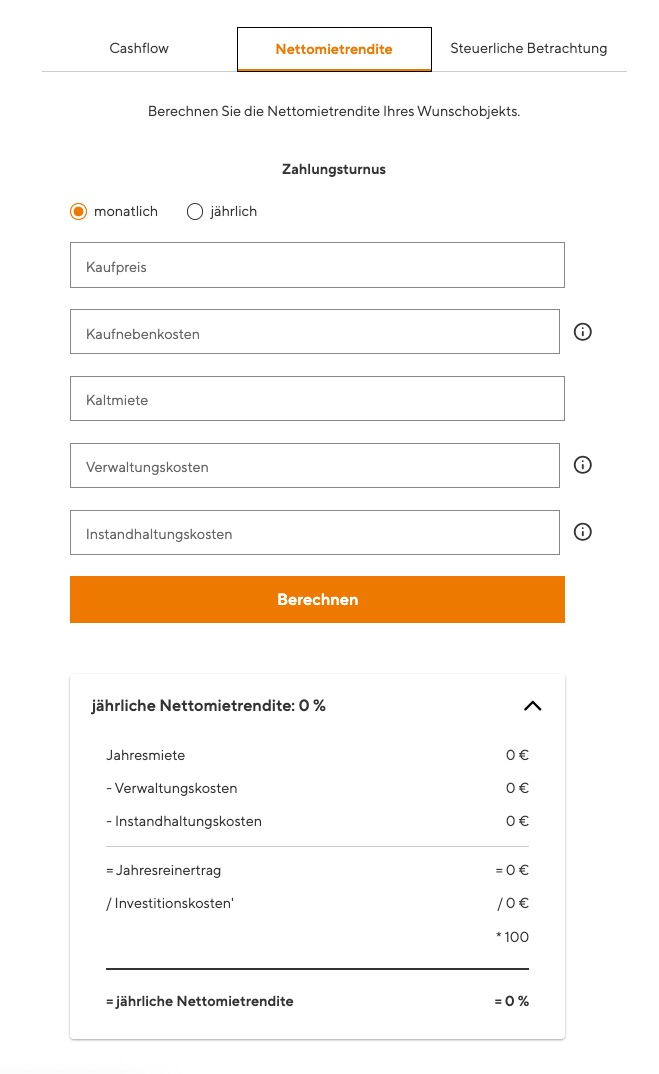Select the monatlich payment option
Screen dimensions: 659x1074
(x=79, y=211)
